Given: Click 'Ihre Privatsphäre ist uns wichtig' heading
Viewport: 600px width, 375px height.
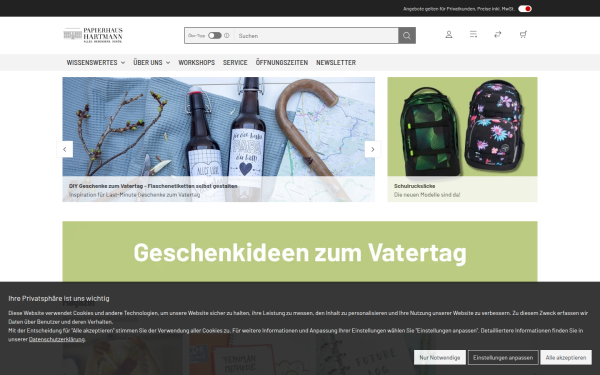Looking at the screenshot, I should (59, 298).
